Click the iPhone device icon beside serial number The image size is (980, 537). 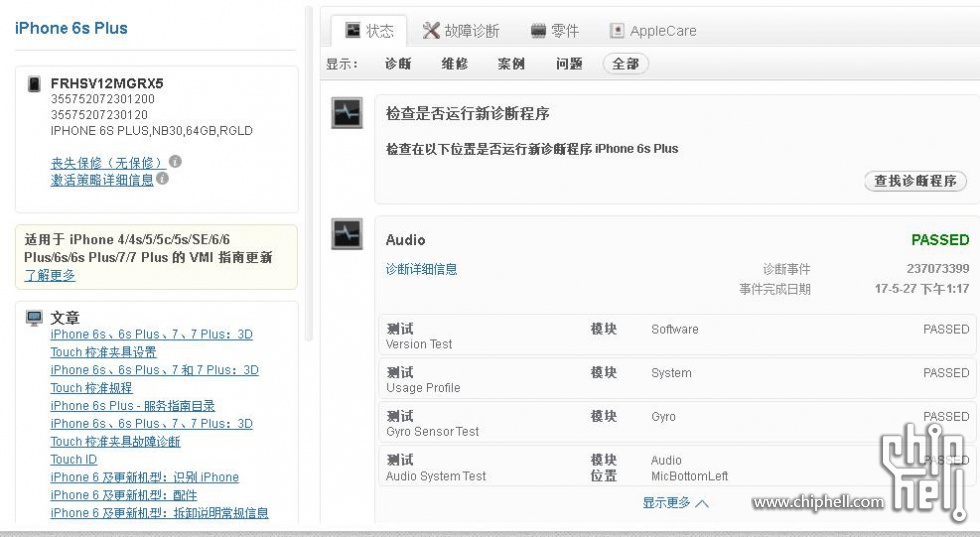pyautogui.click(x=34, y=84)
